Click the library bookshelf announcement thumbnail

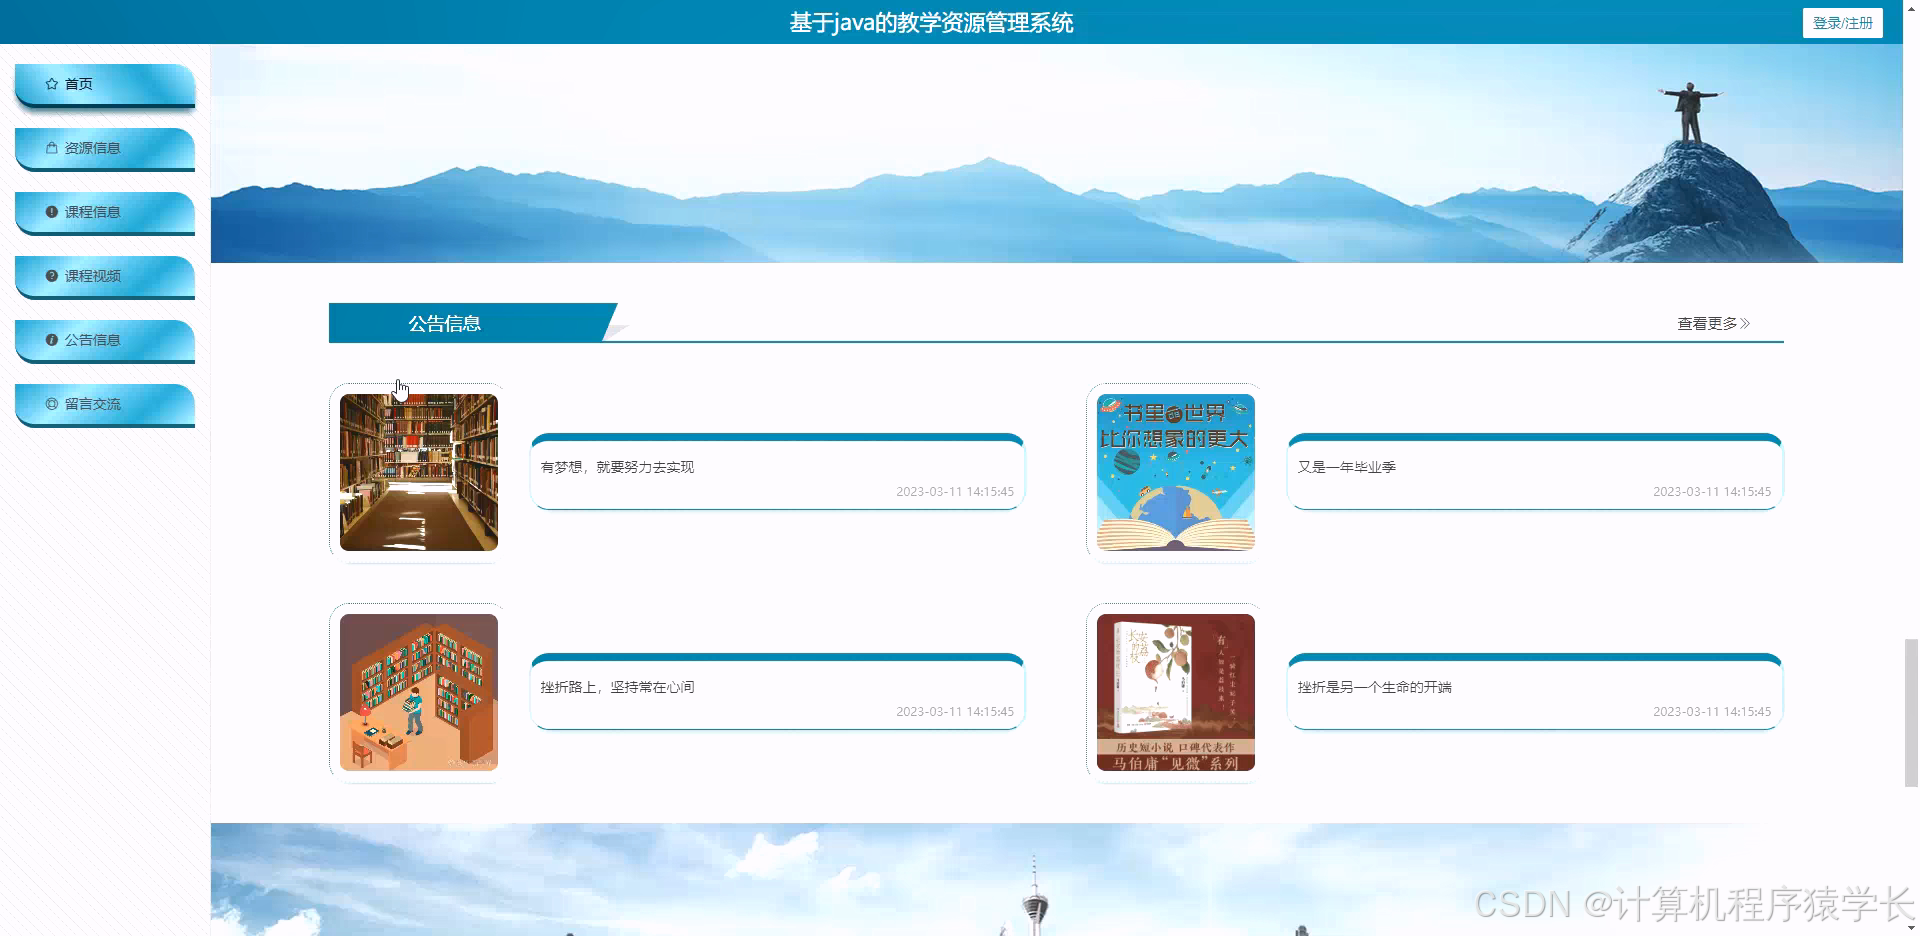tap(418, 472)
